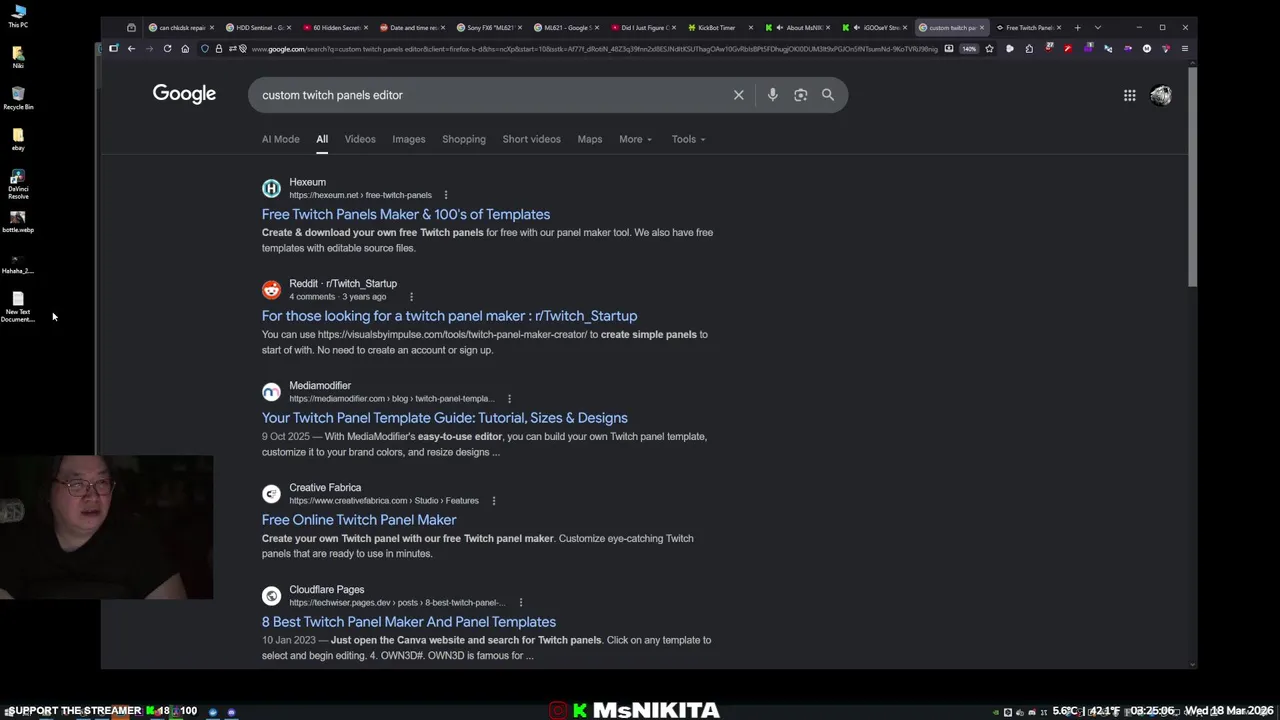Click the magnifier search submit icon
This screenshot has width=1280, height=720.
click(828, 95)
